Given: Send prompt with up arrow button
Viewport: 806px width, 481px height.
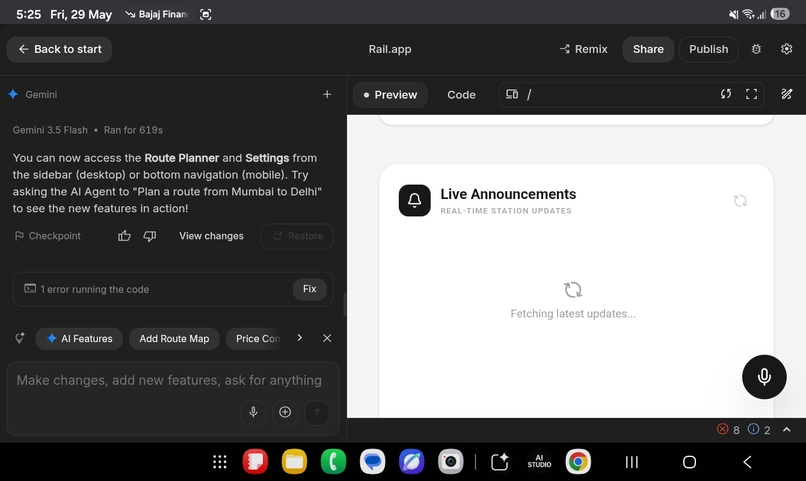Looking at the screenshot, I should (317, 412).
